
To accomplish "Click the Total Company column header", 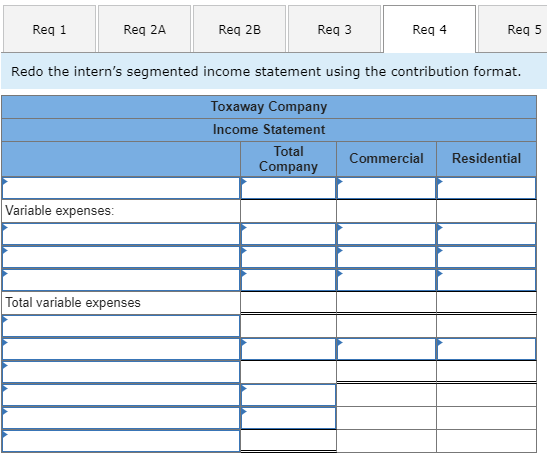I will [289, 159].
